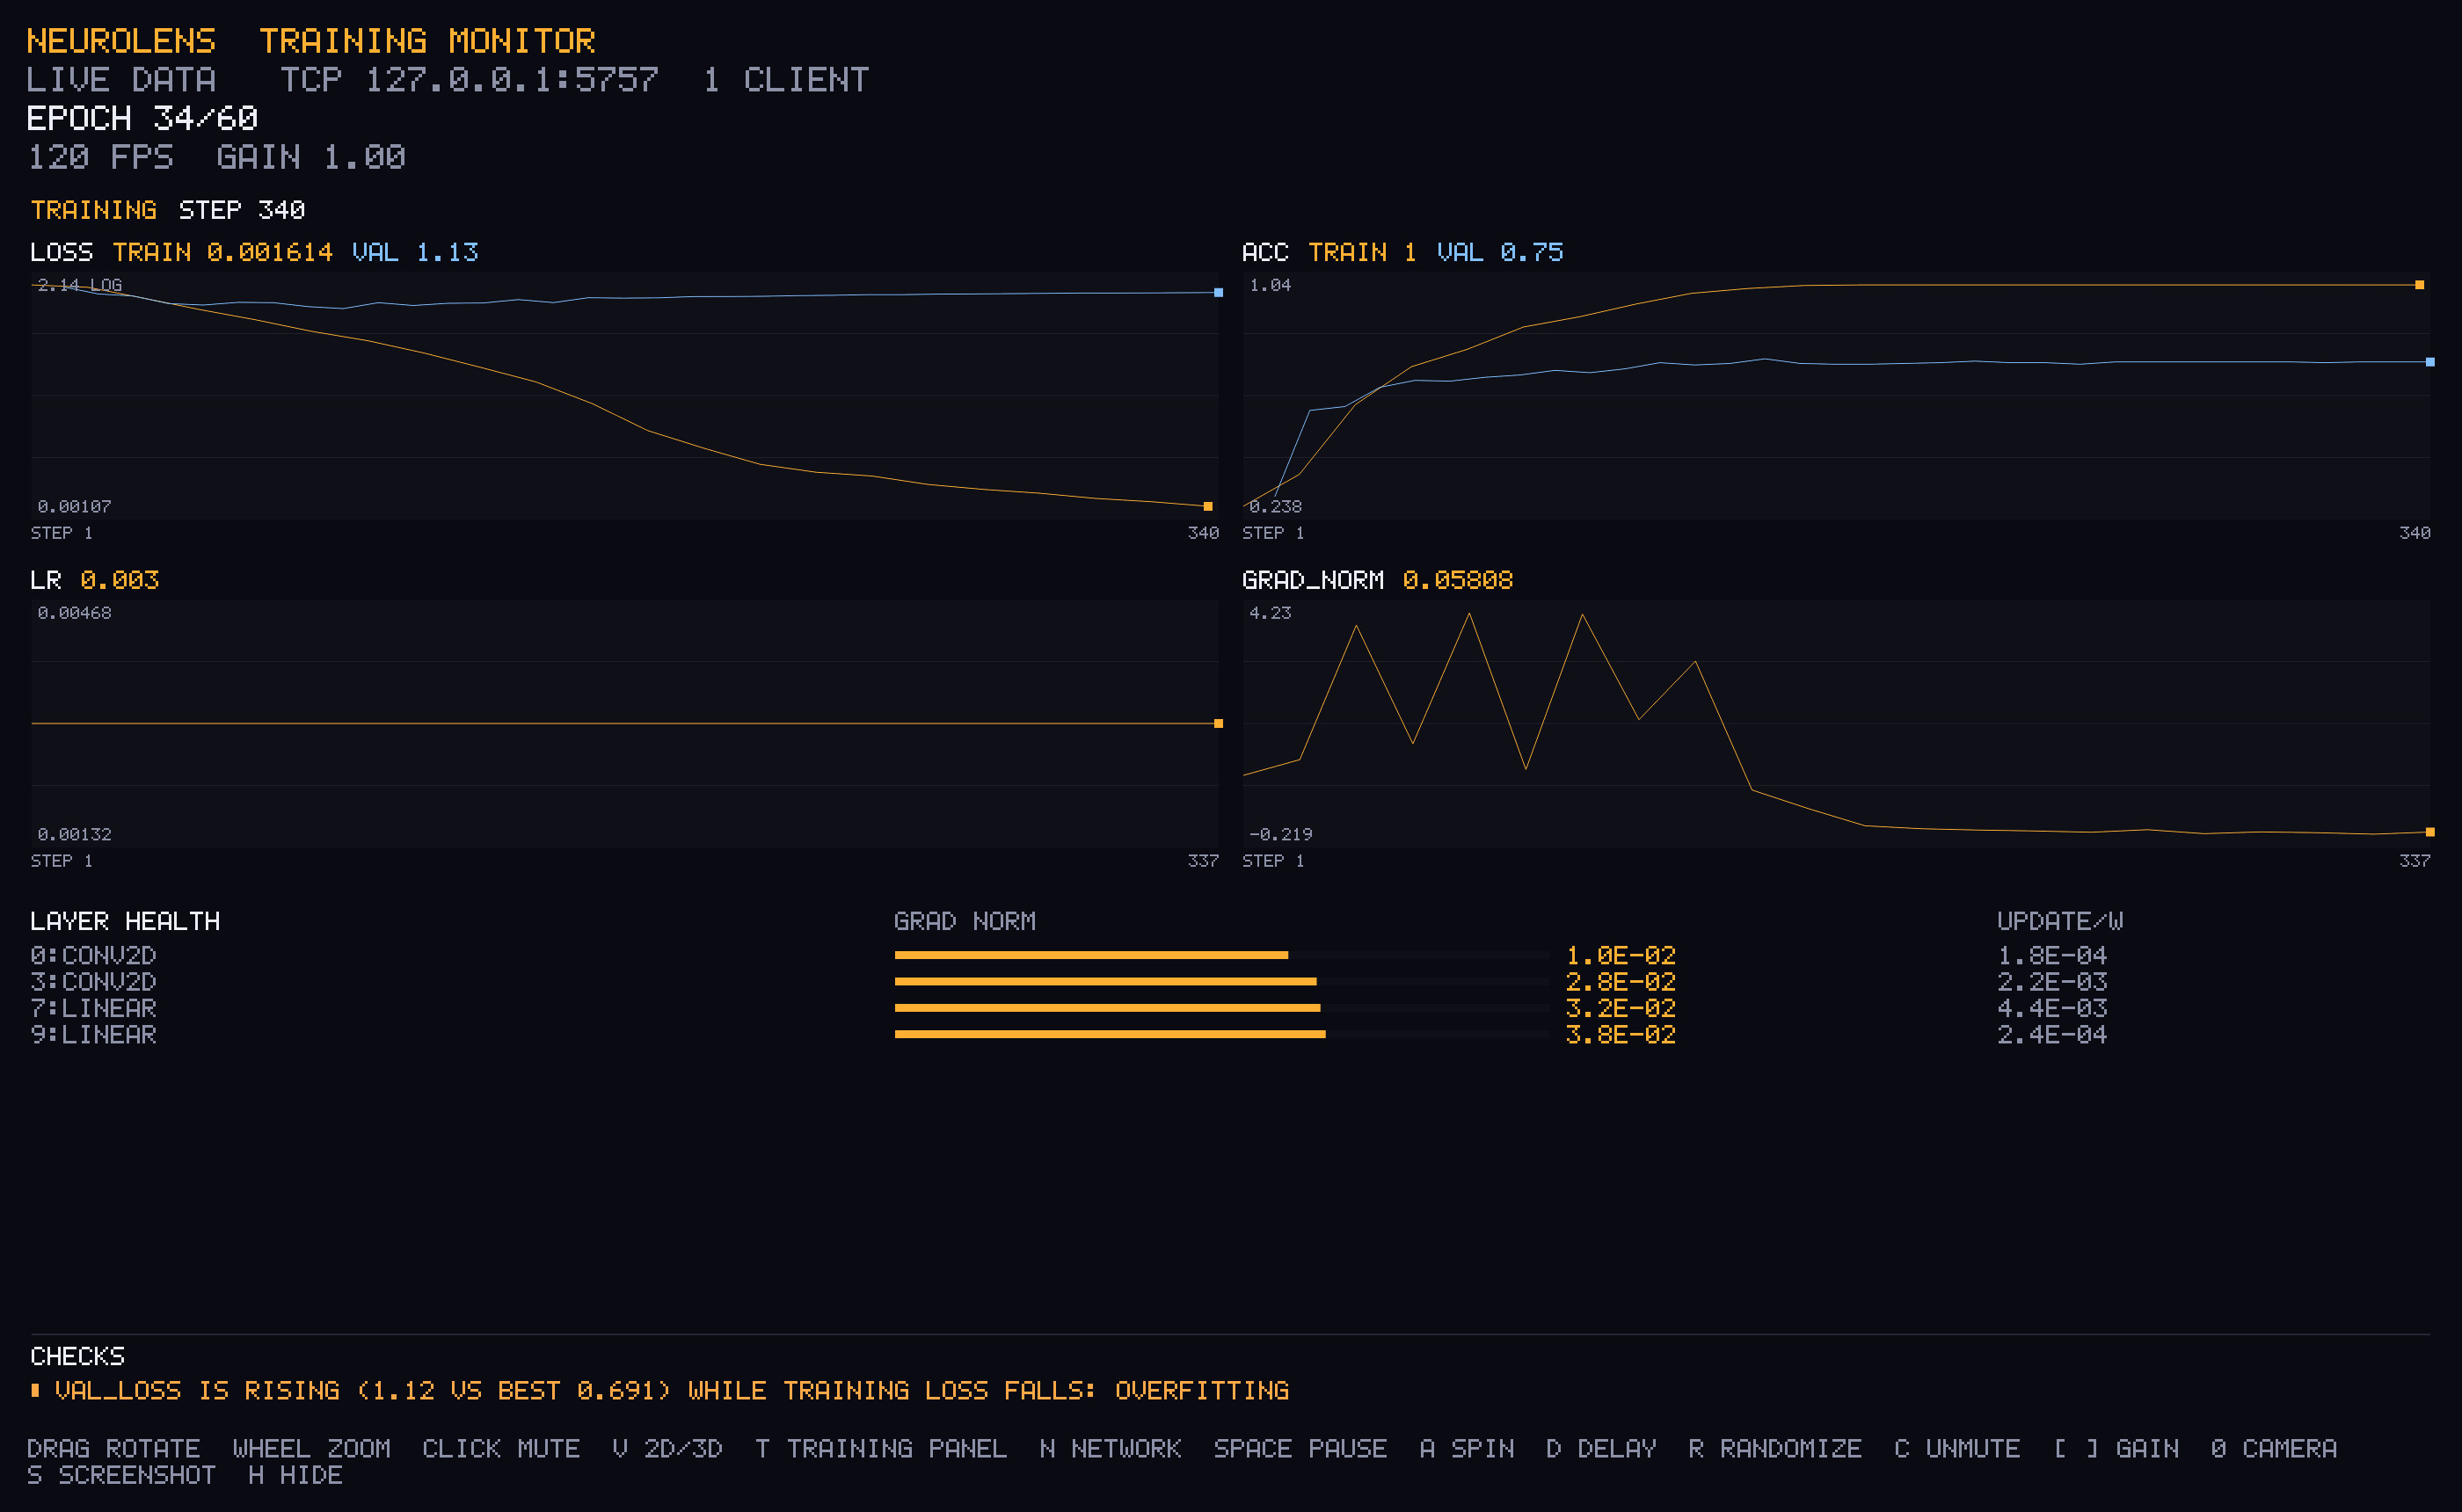
Task: Click the EPOCH 34/60 readout
Action: click(142, 119)
